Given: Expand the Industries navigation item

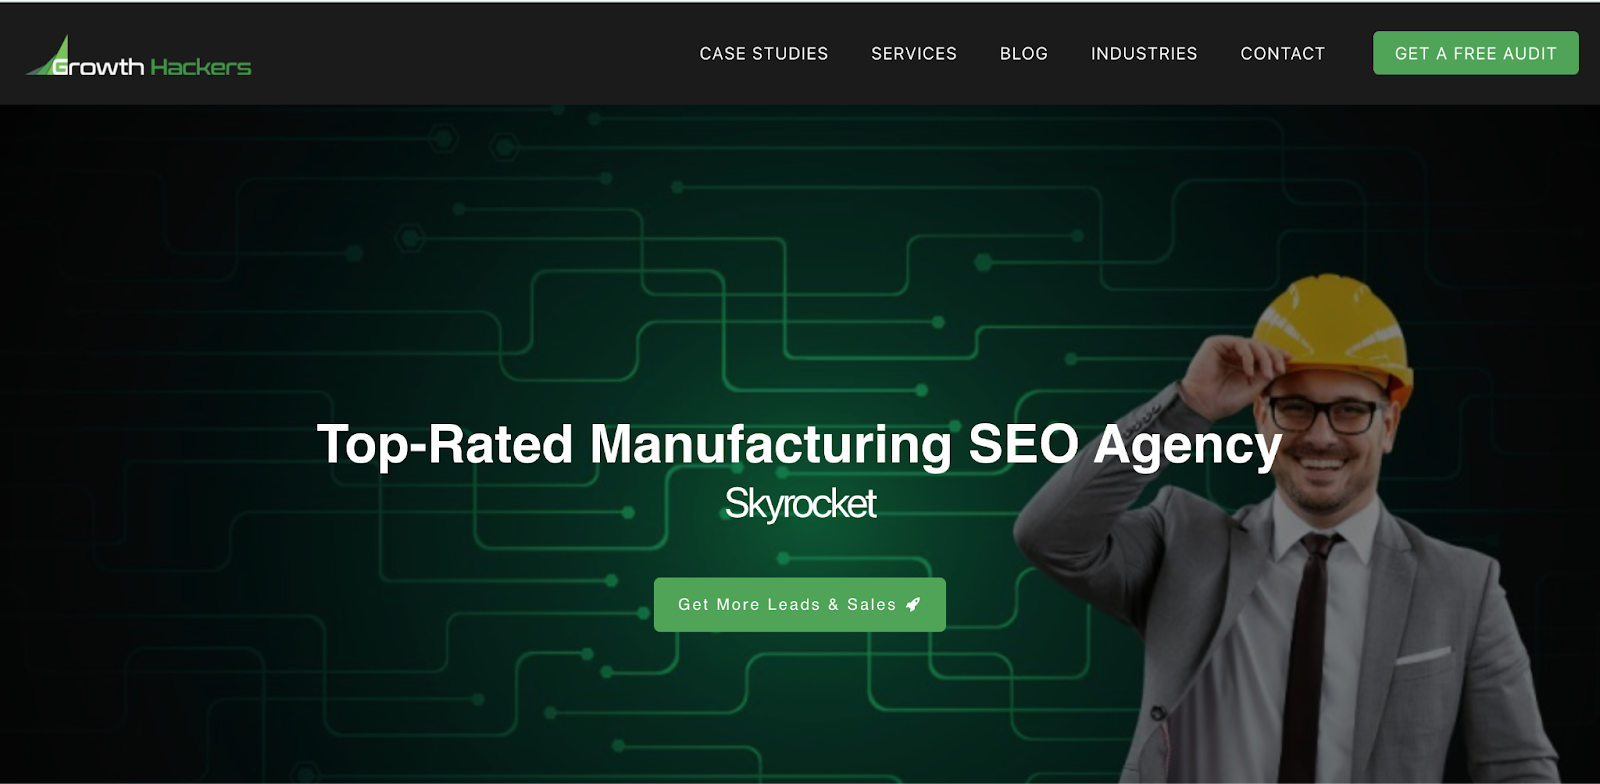Looking at the screenshot, I should click(1144, 53).
